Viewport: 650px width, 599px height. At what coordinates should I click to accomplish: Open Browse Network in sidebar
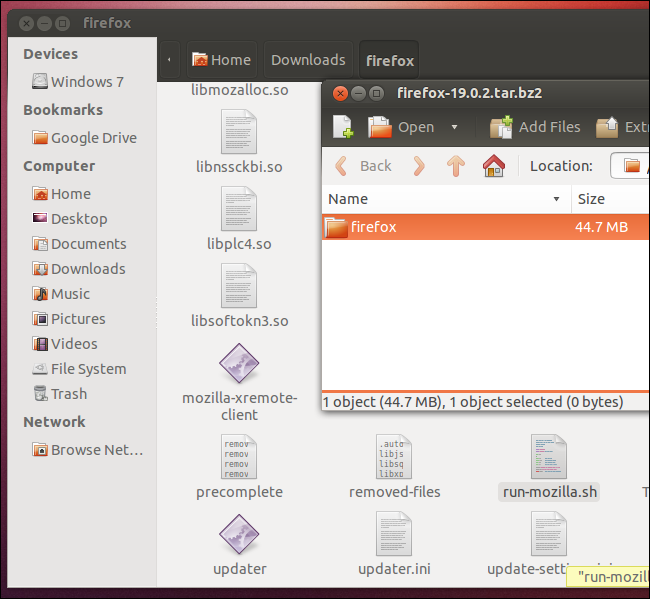coord(88,450)
